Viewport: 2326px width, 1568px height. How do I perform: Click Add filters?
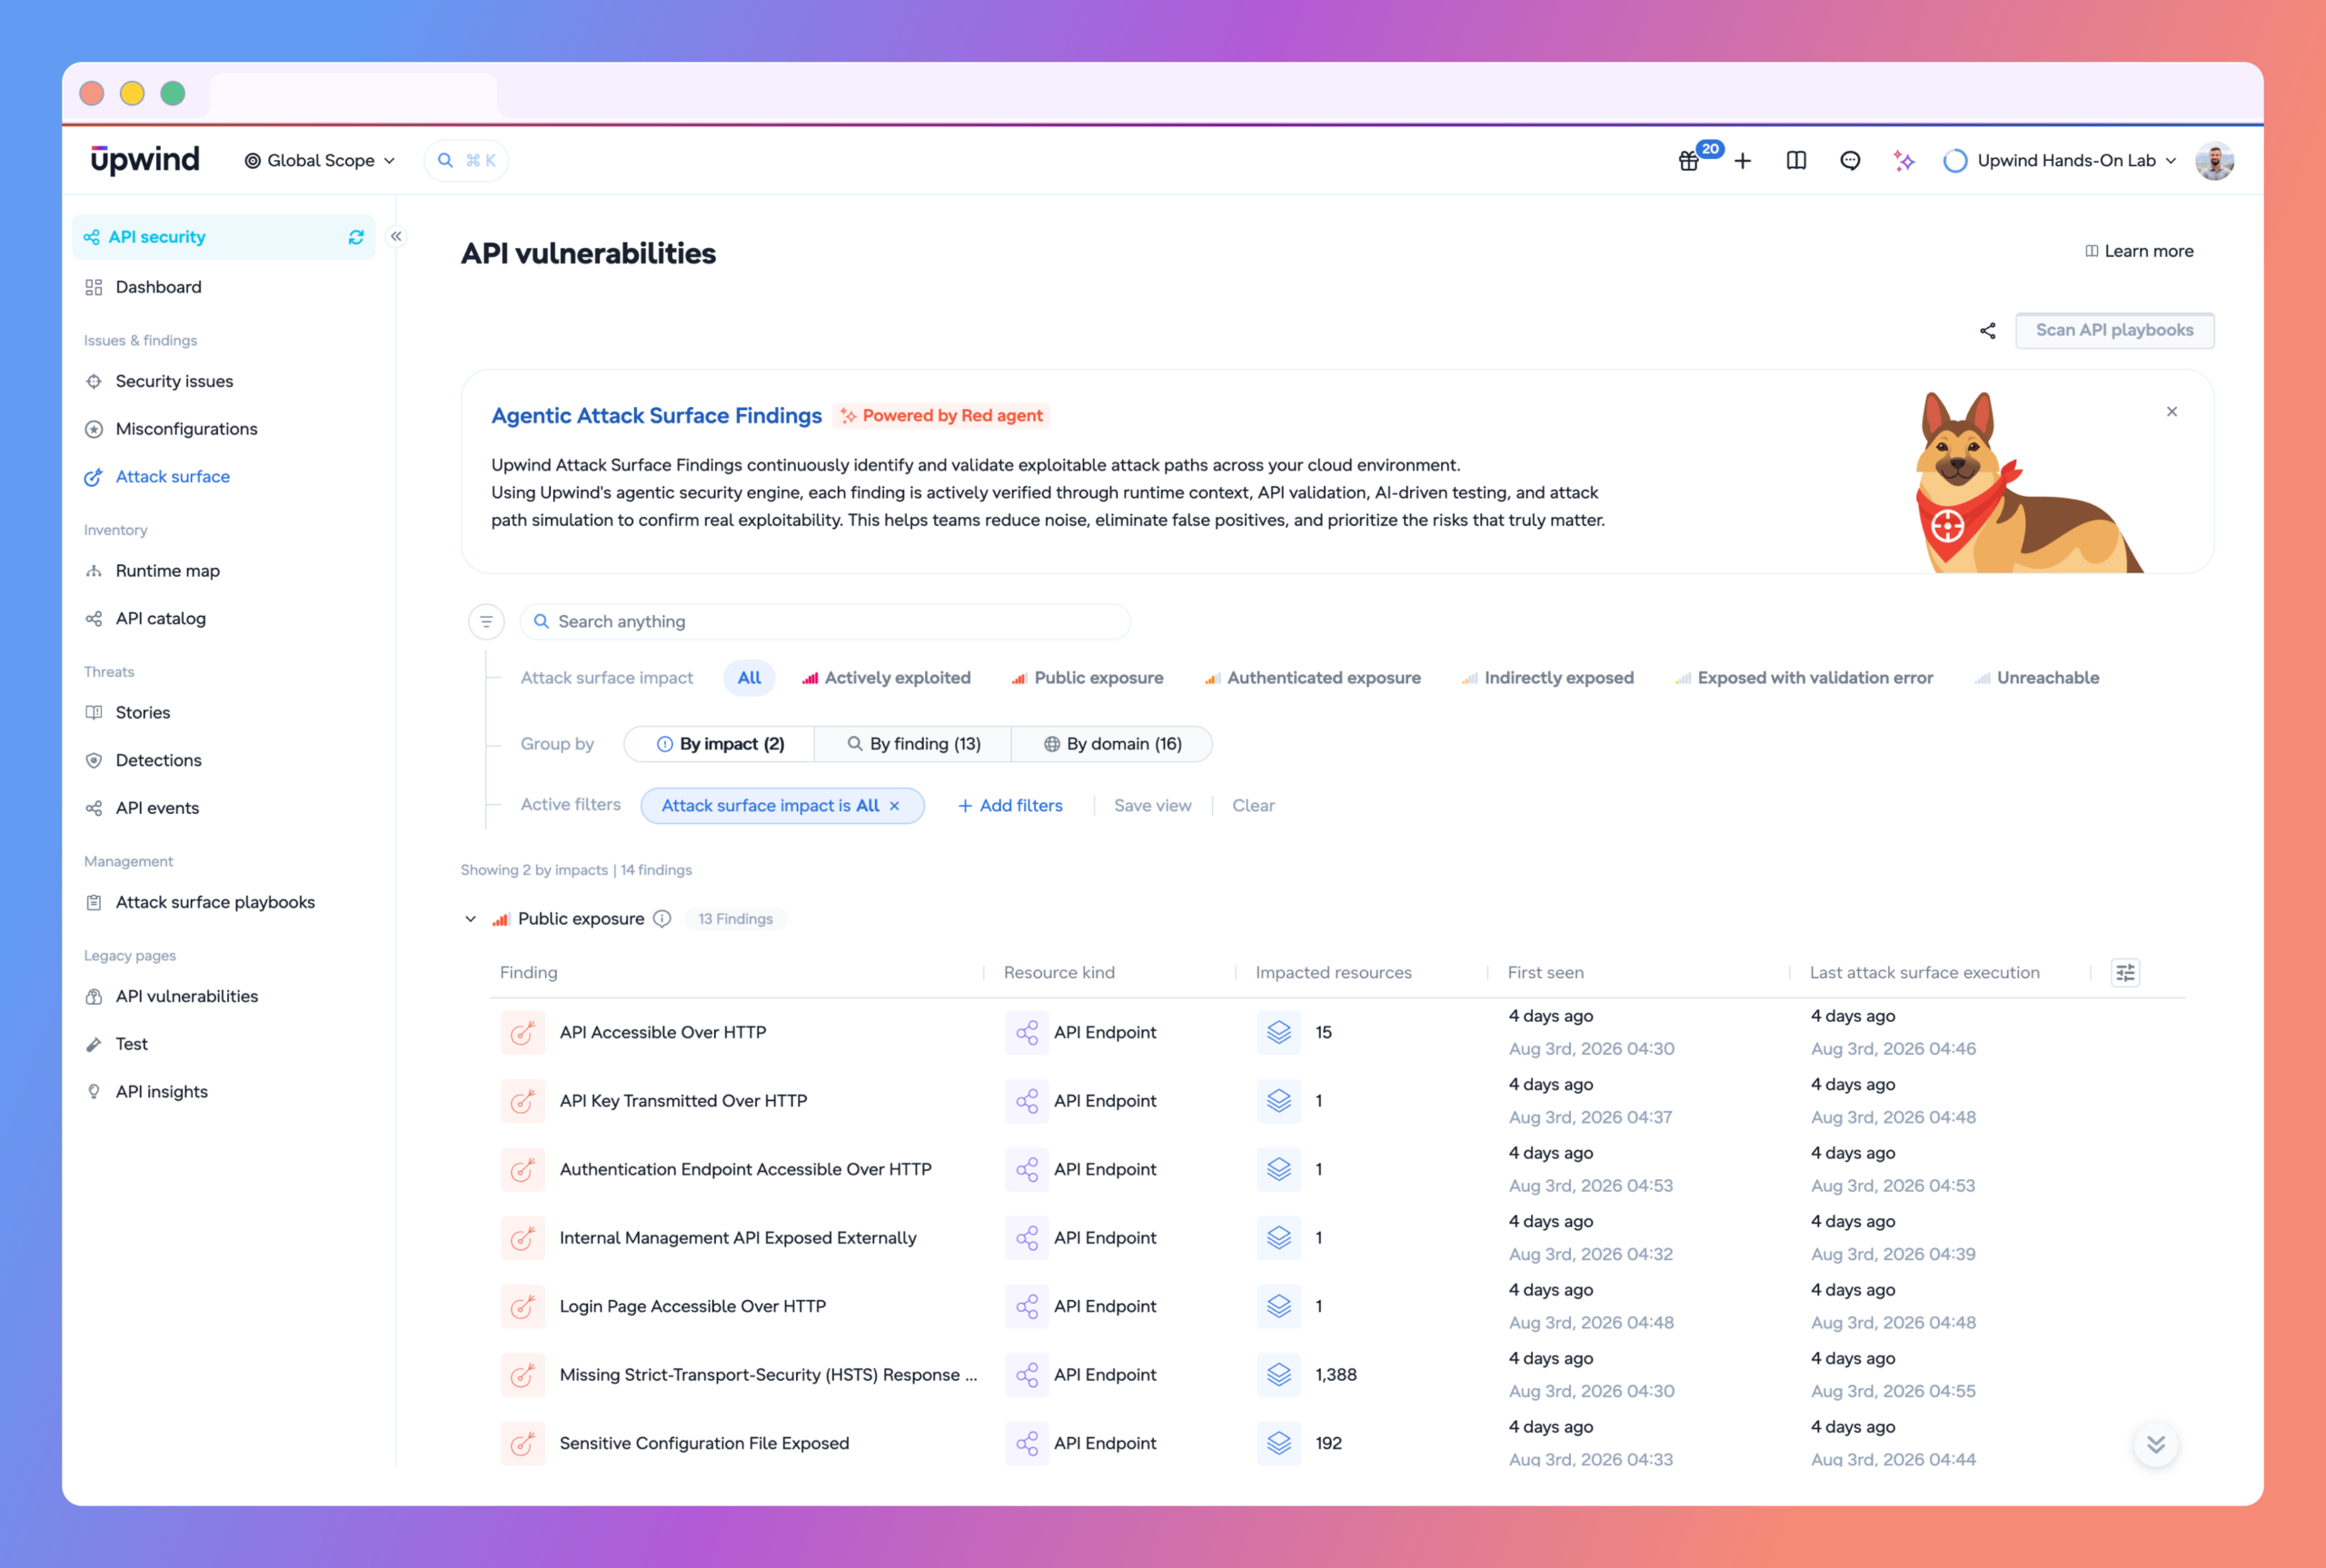(1010, 806)
